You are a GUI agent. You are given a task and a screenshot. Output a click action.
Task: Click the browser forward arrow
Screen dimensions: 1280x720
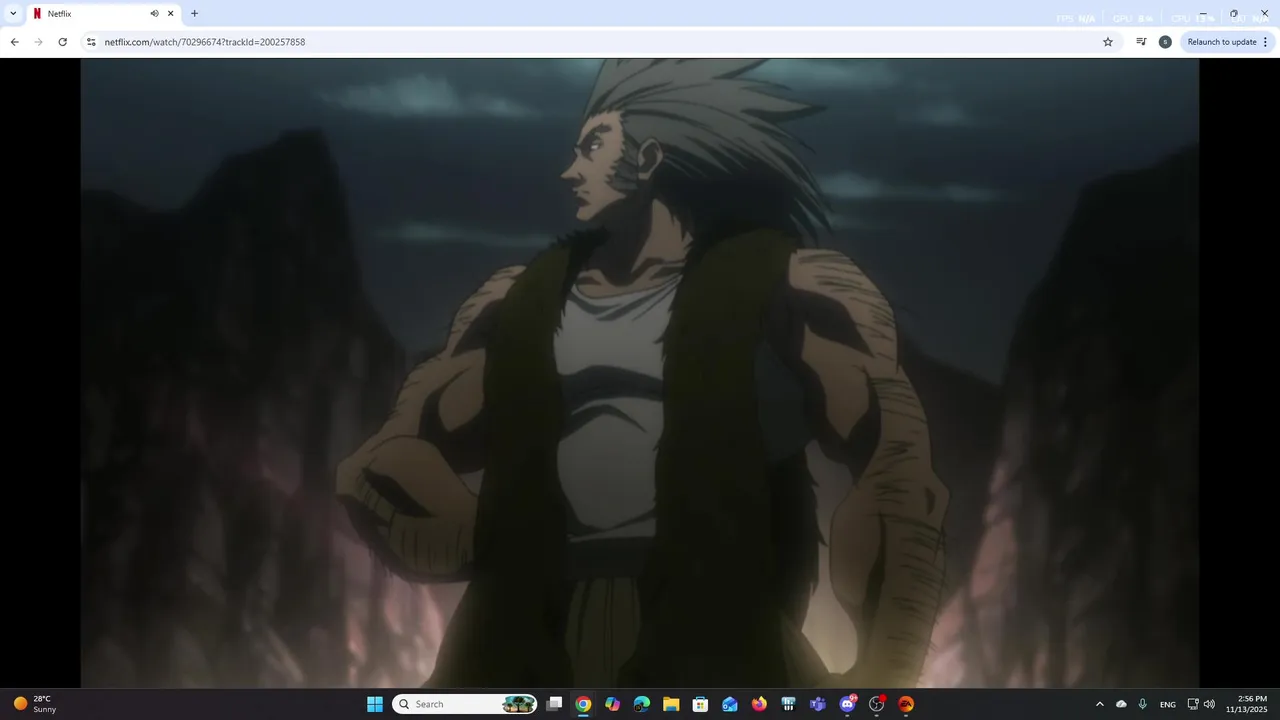(38, 42)
